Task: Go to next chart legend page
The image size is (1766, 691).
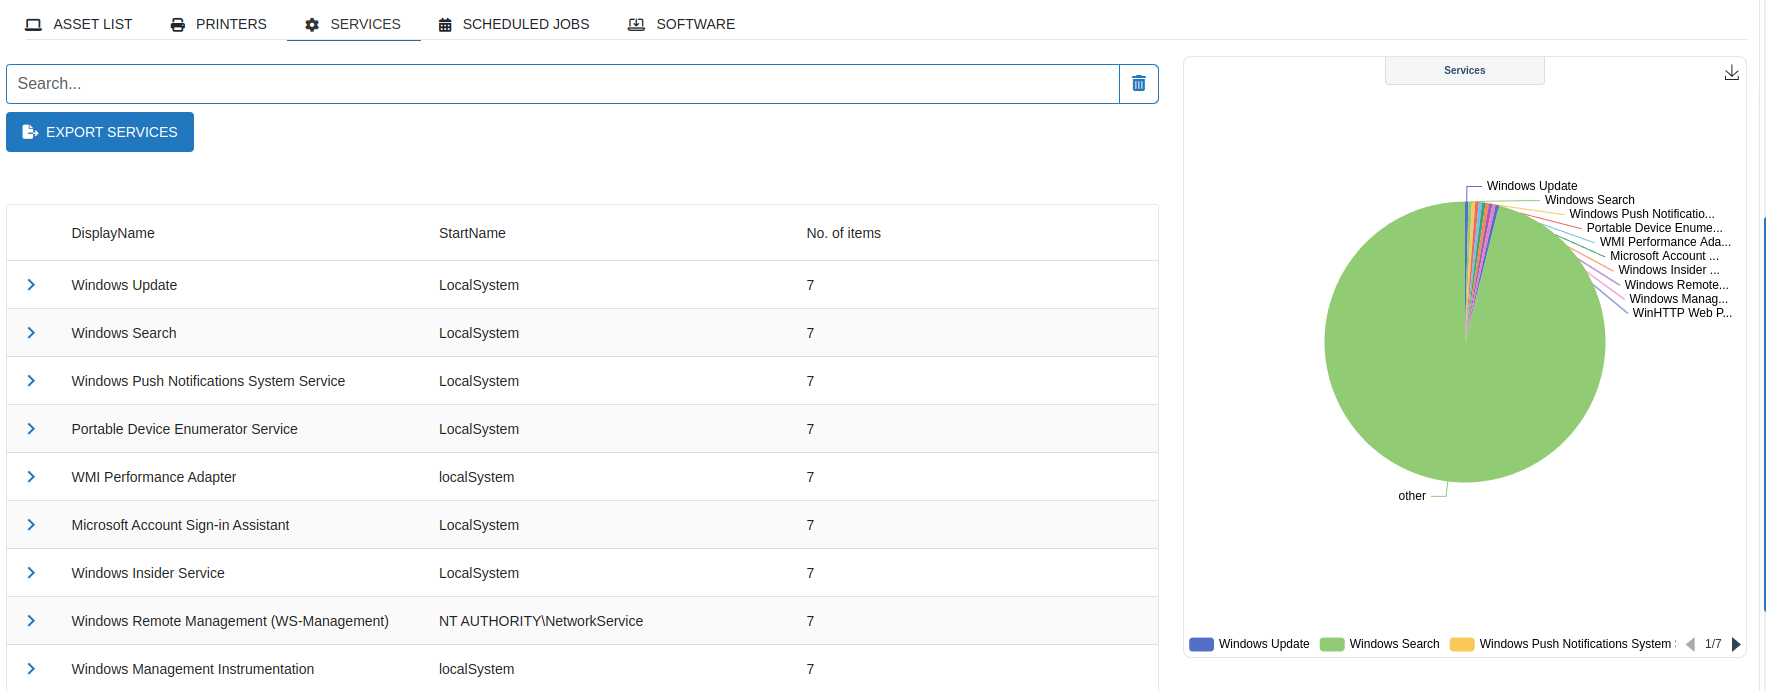Action: 1736,644
